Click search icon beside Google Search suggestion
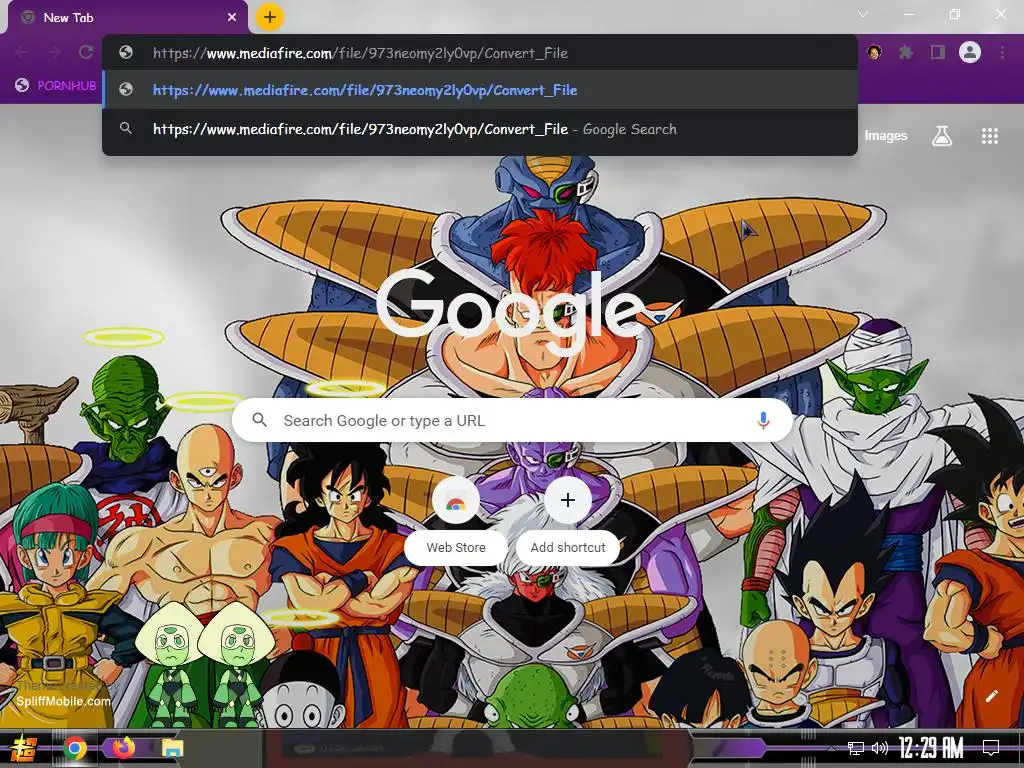 click(126, 128)
